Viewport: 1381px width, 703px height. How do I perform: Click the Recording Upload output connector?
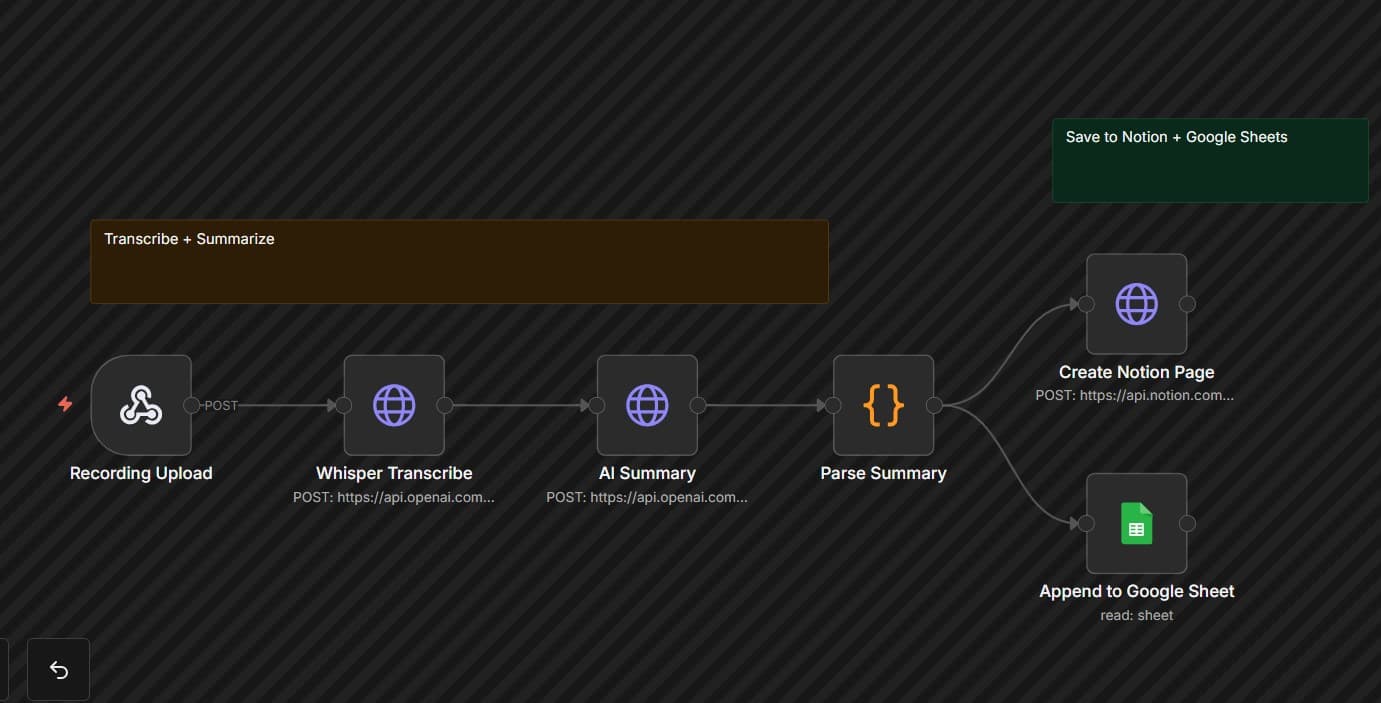point(191,405)
